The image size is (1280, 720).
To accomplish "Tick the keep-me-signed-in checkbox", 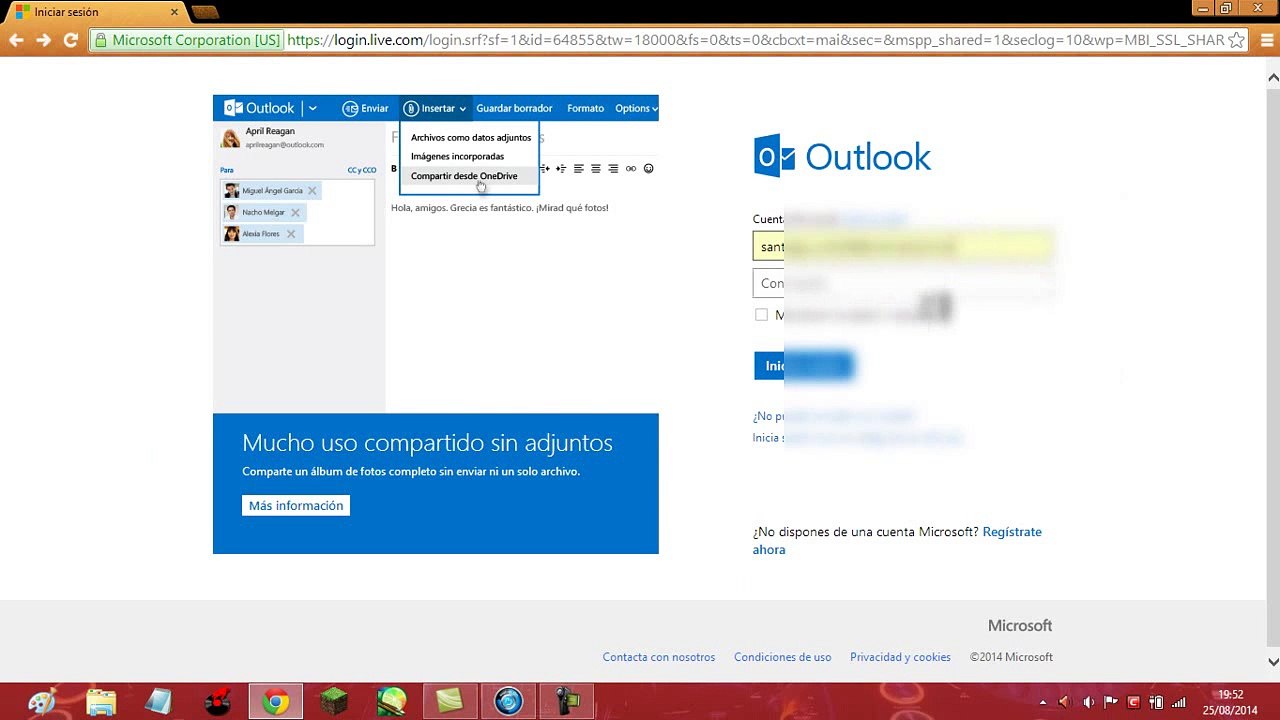I will click(761, 315).
